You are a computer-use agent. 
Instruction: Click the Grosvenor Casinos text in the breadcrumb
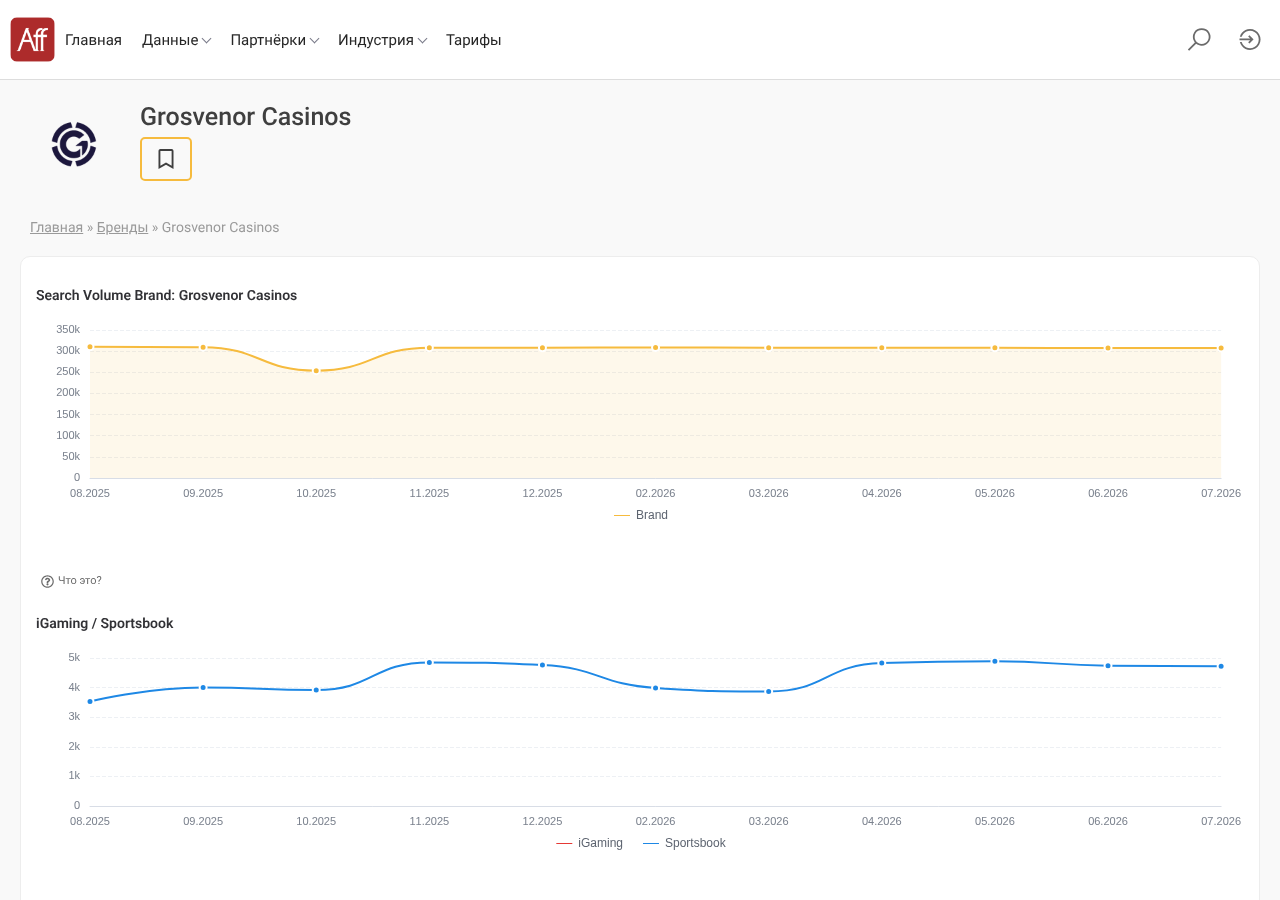coord(221,227)
